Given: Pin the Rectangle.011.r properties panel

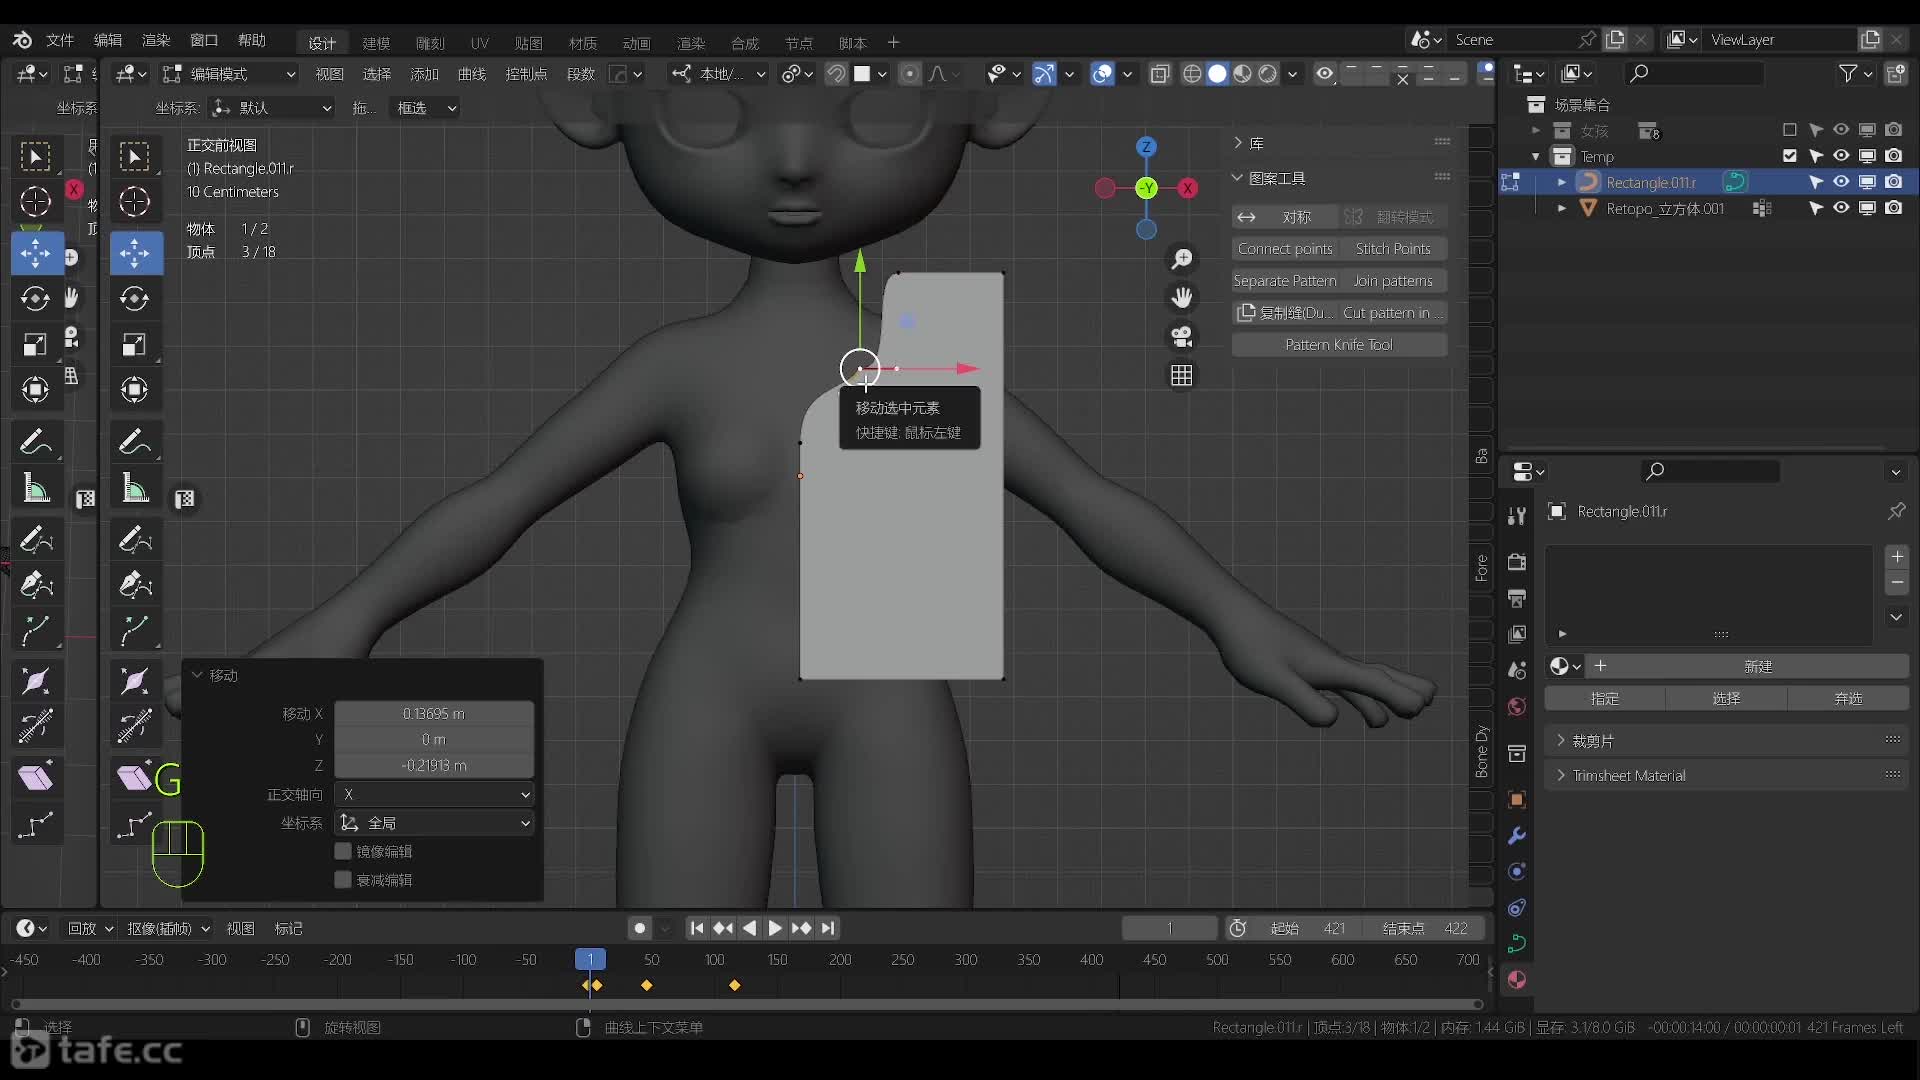Looking at the screenshot, I should point(1896,511).
